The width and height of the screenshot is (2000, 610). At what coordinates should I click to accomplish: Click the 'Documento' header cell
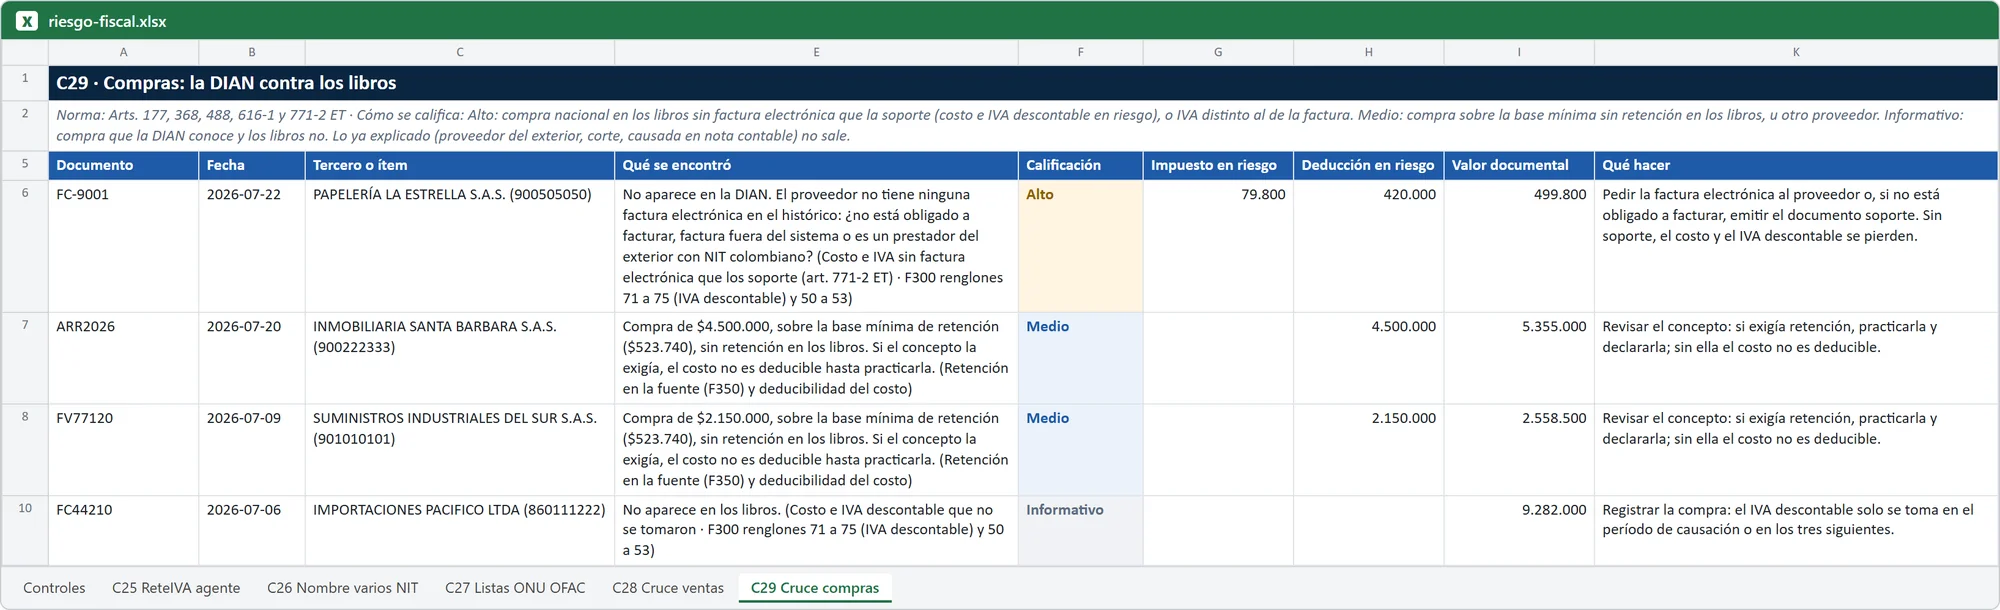coord(123,165)
